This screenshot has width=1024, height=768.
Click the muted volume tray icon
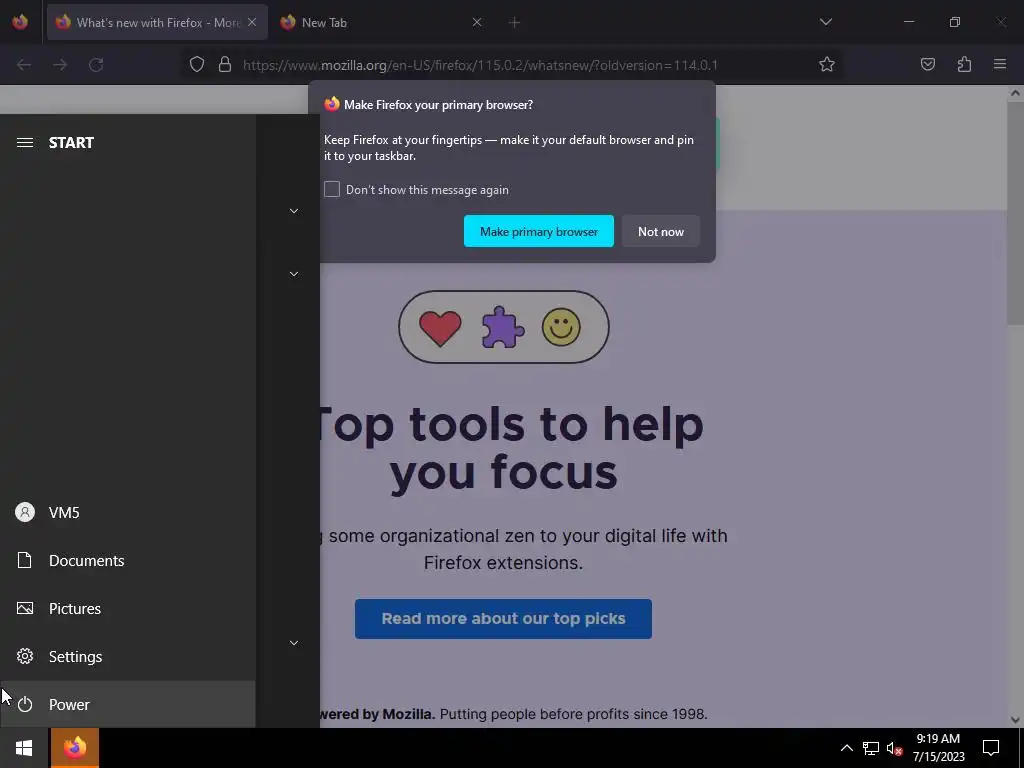click(x=894, y=748)
